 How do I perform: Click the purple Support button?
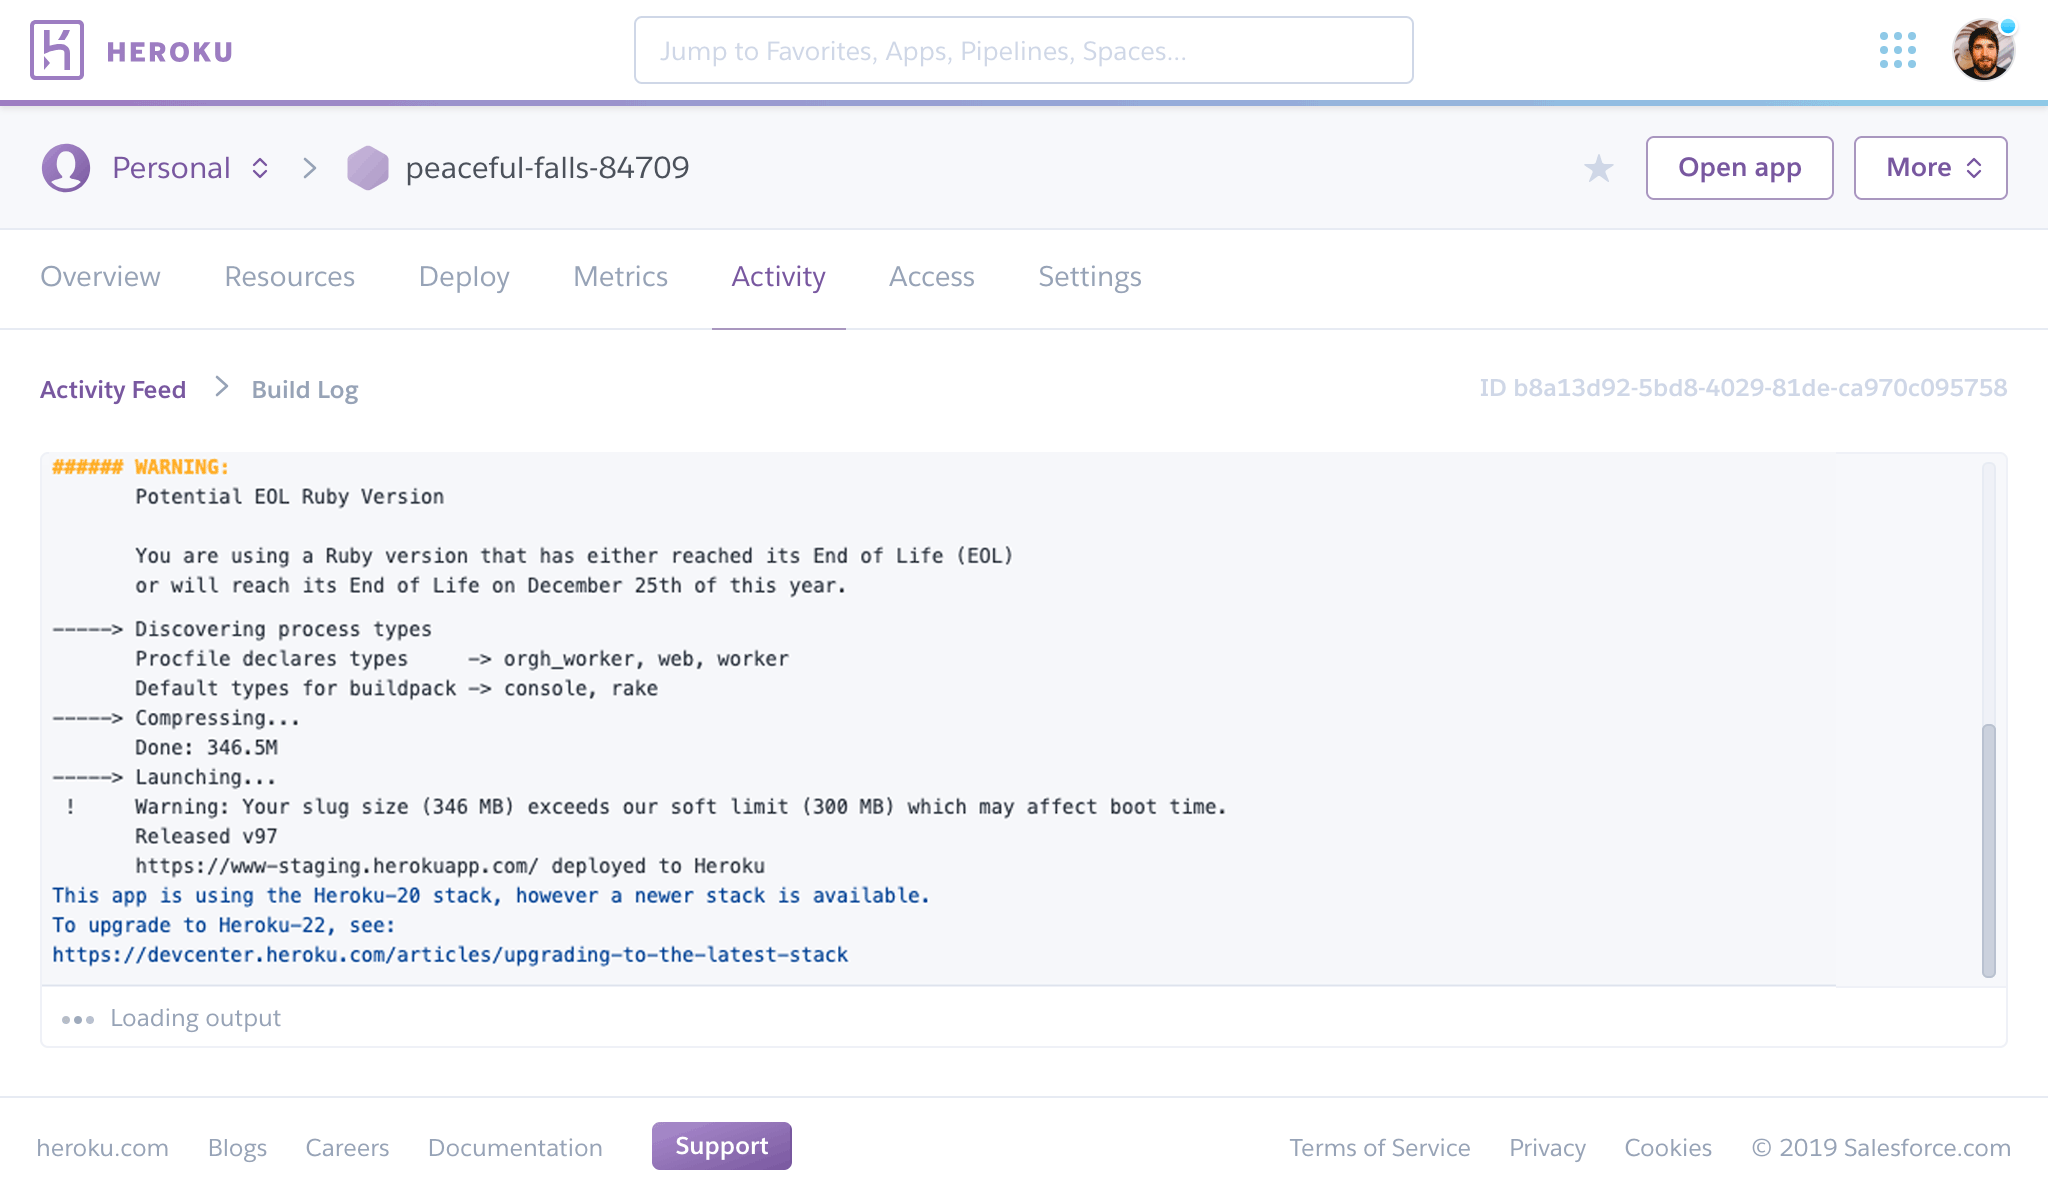pyautogui.click(x=721, y=1146)
